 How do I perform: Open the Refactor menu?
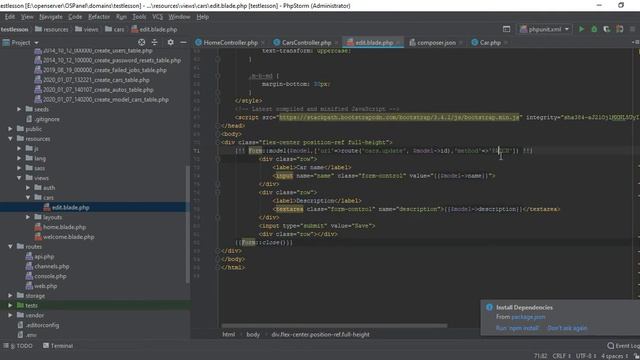click(99, 17)
